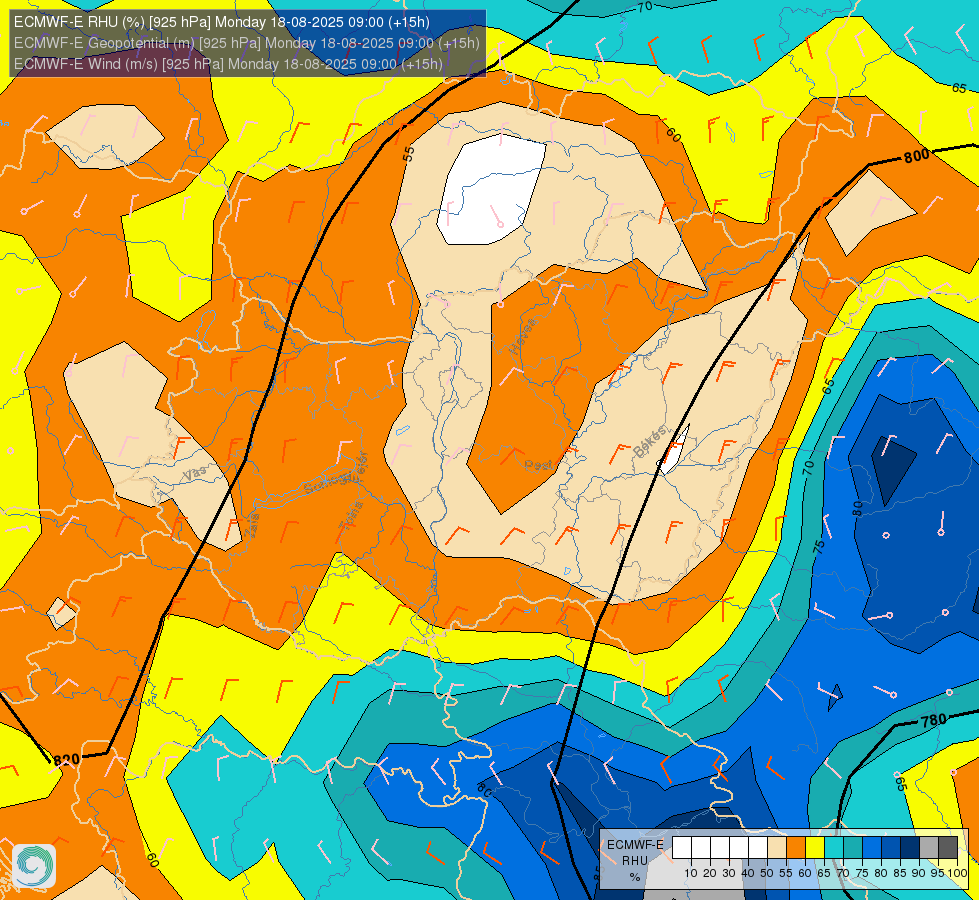Click the '10' tick value in legend
Image resolution: width=979 pixels, height=900 pixels.
click(x=691, y=873)
